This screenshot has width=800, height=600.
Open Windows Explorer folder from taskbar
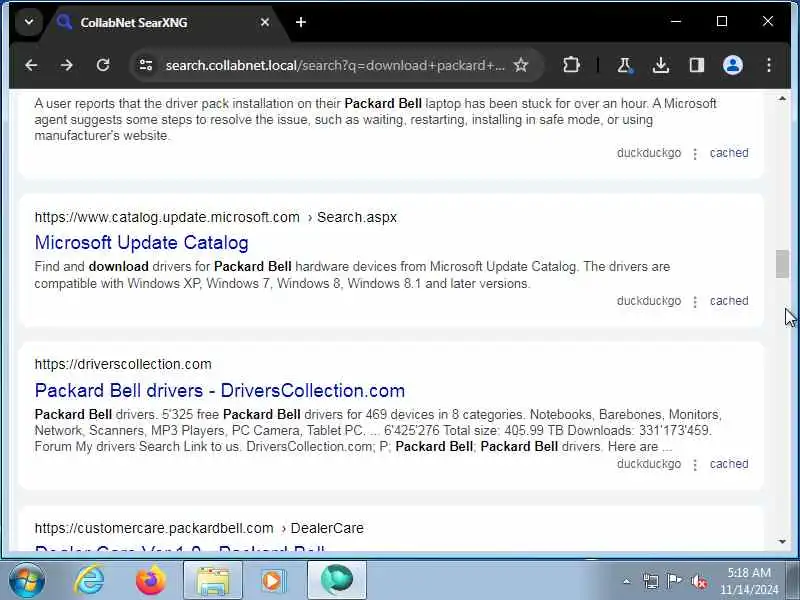click(x=213, y=580)
